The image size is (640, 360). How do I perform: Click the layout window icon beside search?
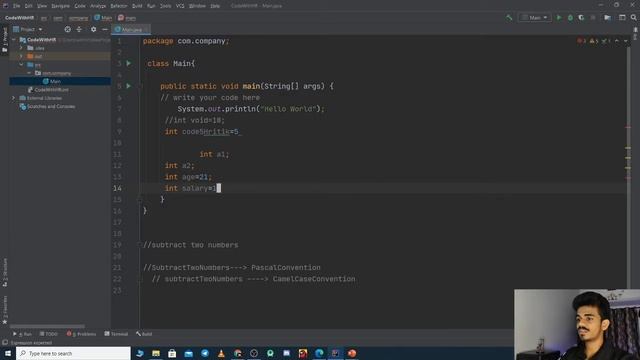coord(622,18)
